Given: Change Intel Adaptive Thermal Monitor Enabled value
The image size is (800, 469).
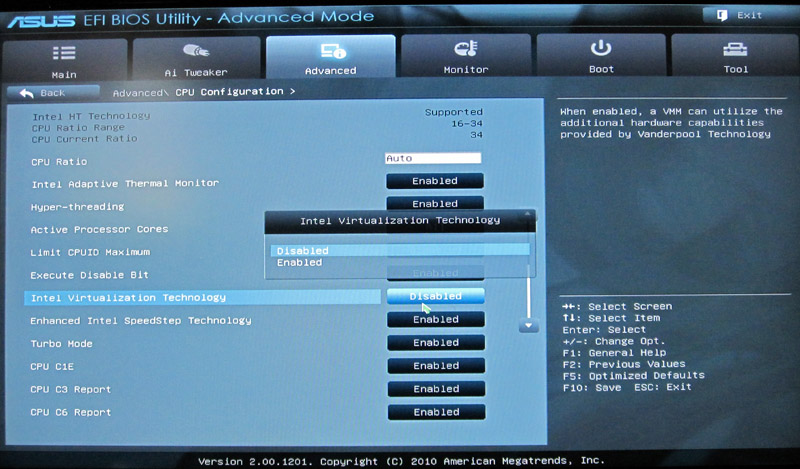Looking at the screenshot, I should pos(435,181).
